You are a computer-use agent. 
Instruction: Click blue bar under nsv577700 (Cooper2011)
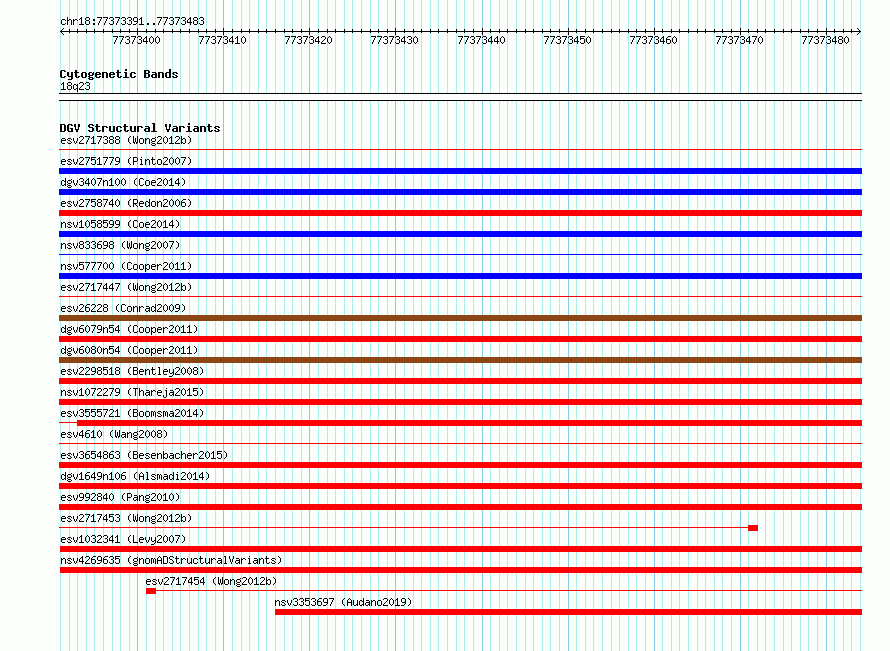pos(460,276)
